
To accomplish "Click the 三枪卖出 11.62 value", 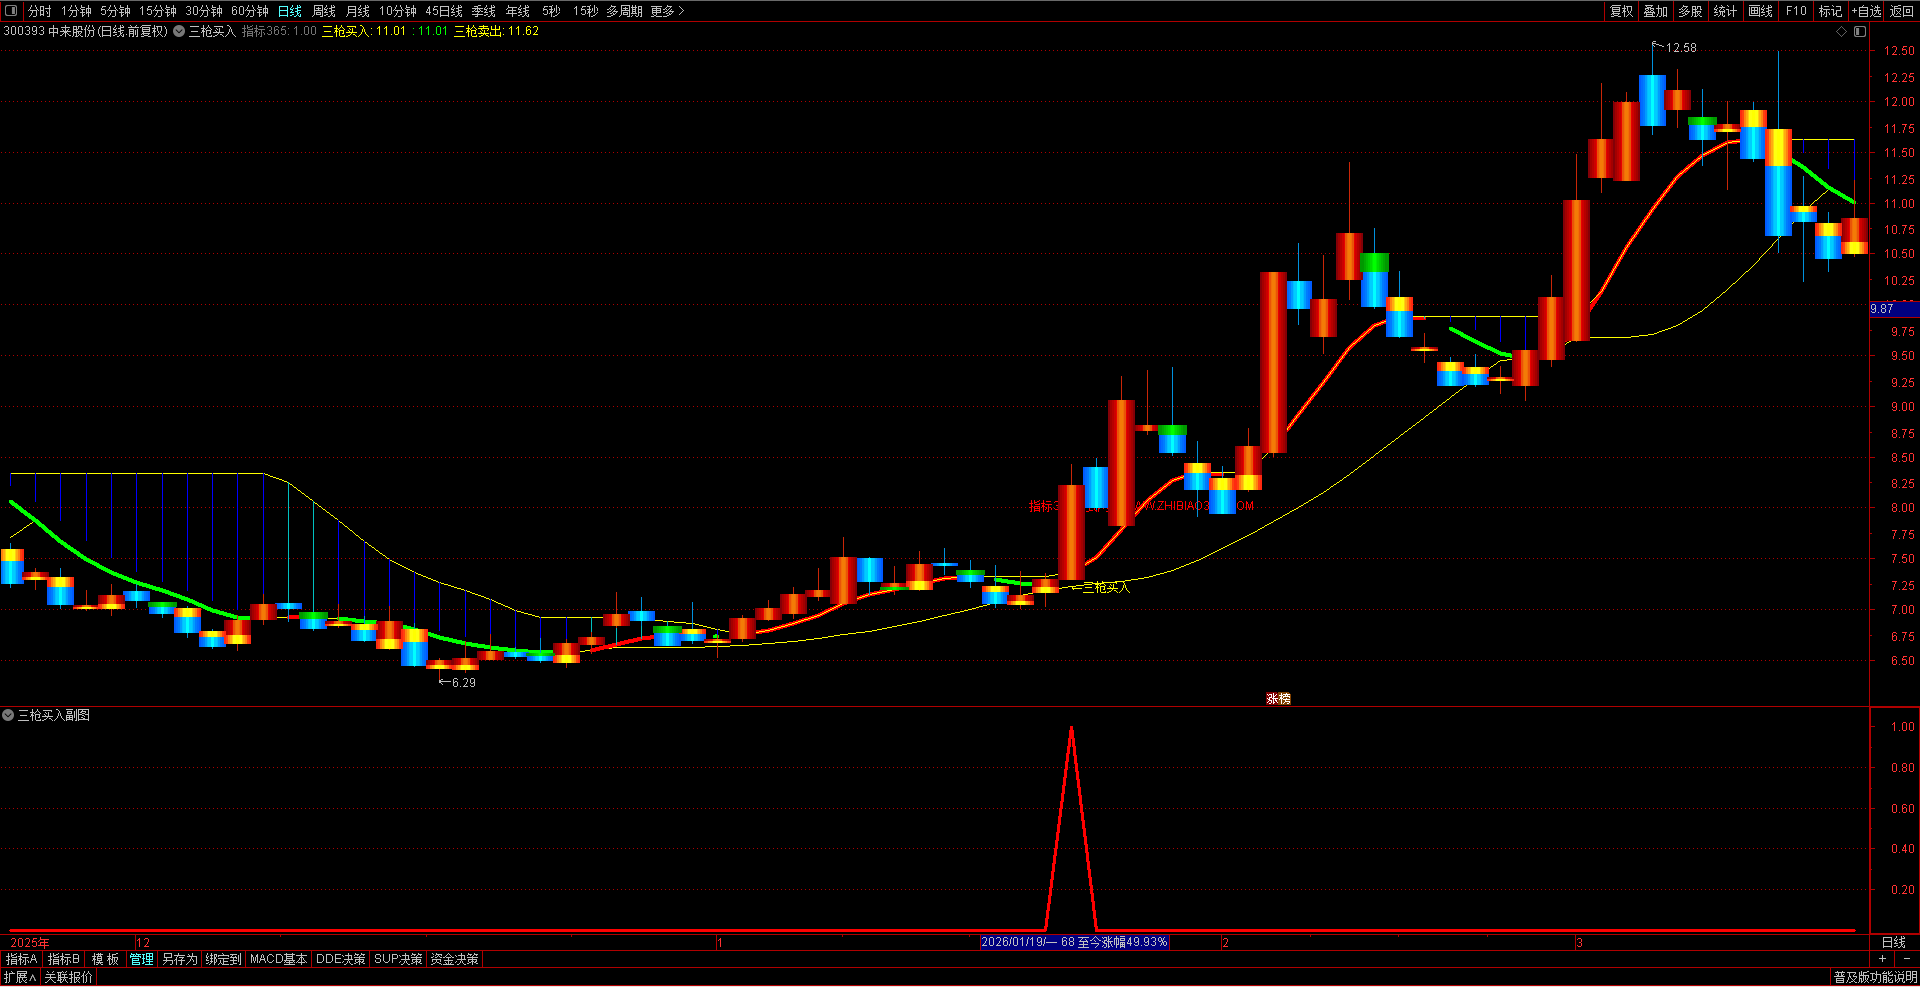I will (496, 31).
